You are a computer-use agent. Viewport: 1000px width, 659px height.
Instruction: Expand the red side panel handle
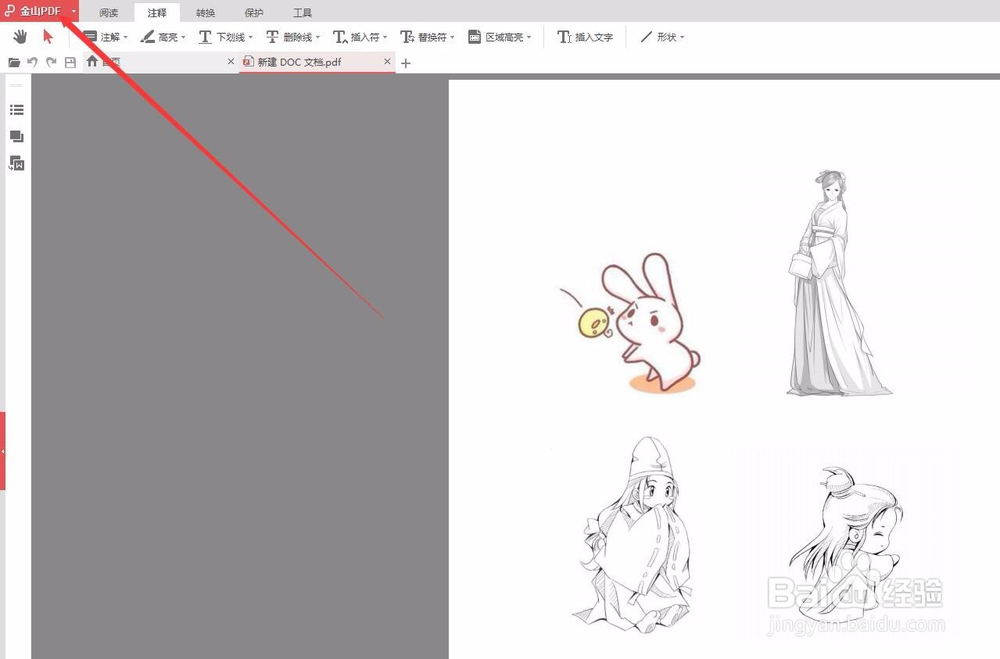[x=3, y=451]
